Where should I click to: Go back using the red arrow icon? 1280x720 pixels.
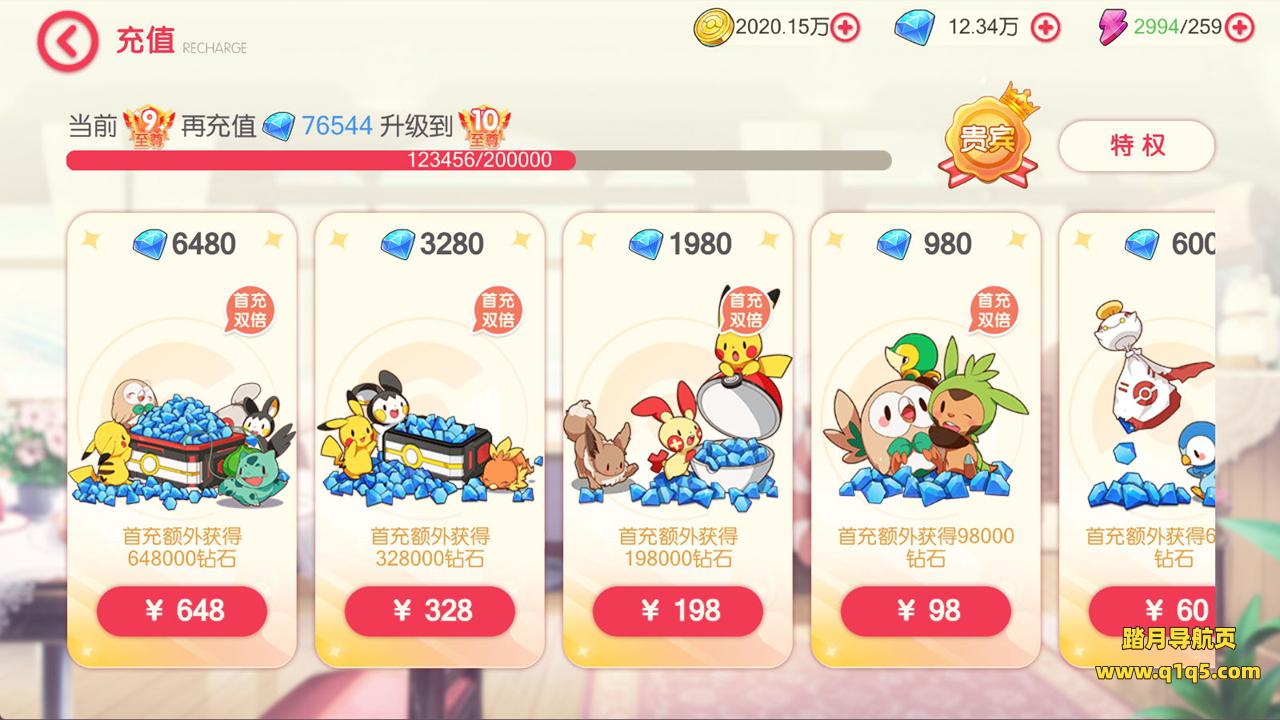pyautogui.click(x=68, y=40)
